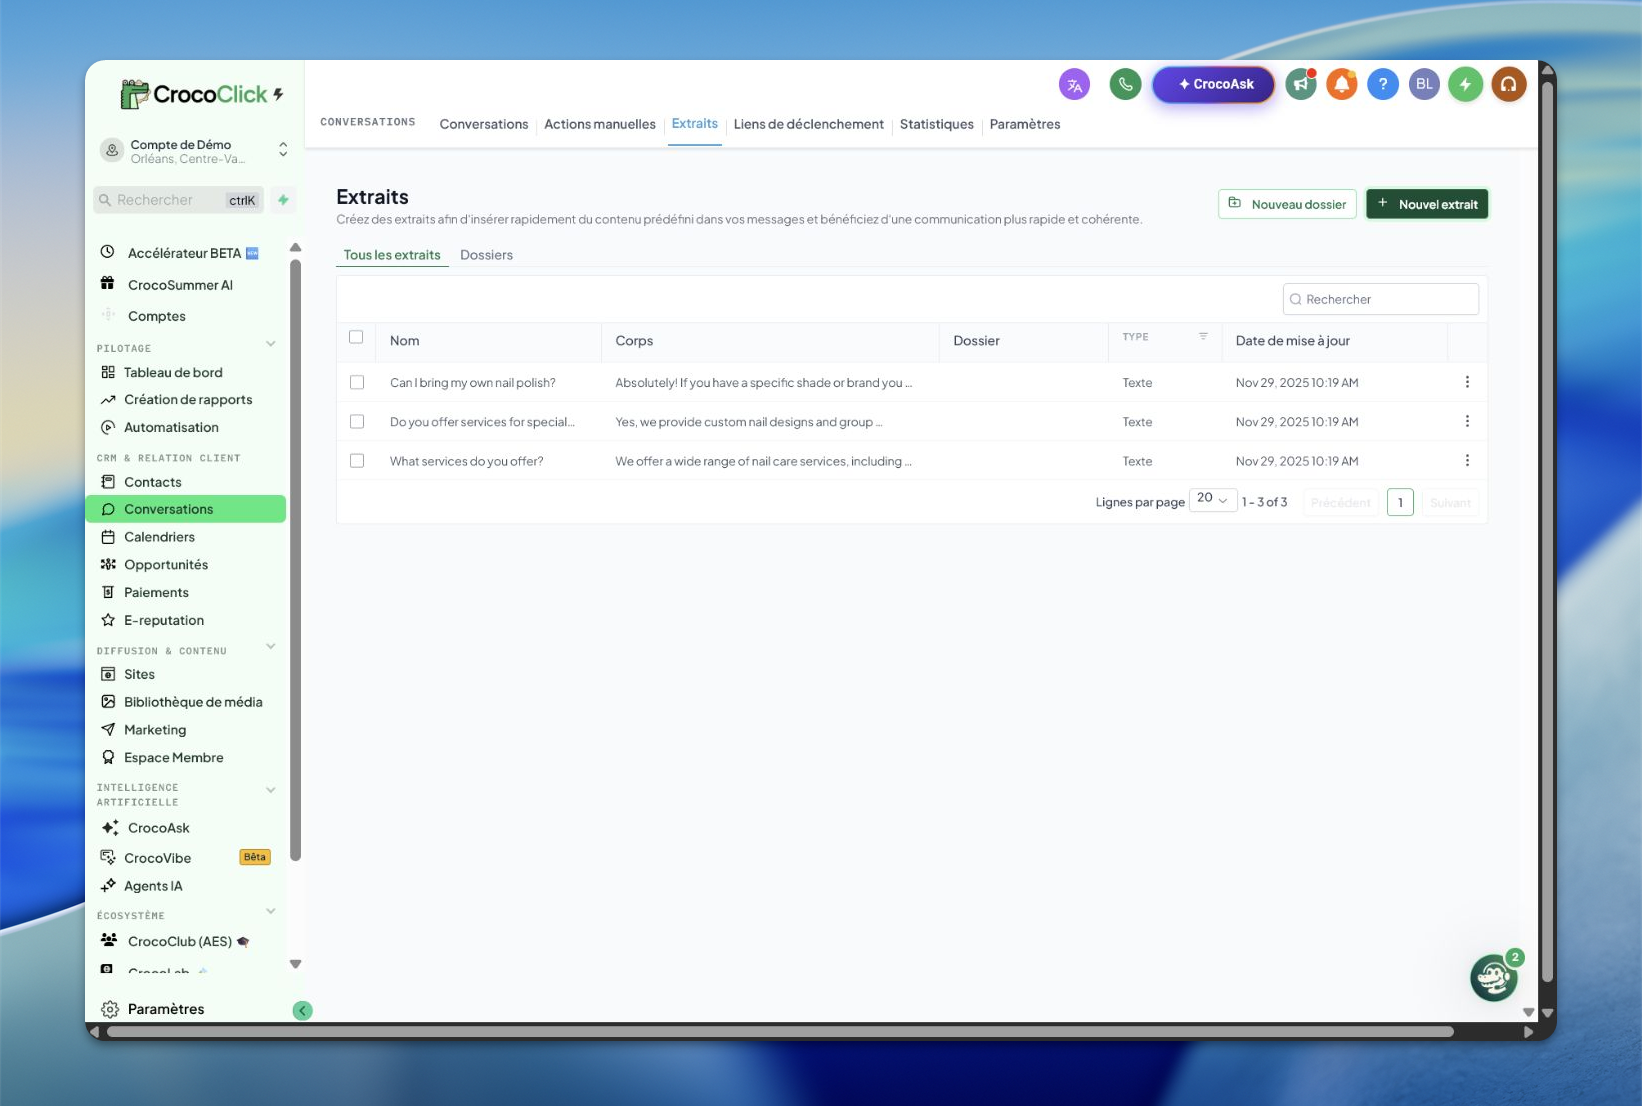
Task: Filter the TYPE column
Action: pyautogui.click(x=1203, y=337)
